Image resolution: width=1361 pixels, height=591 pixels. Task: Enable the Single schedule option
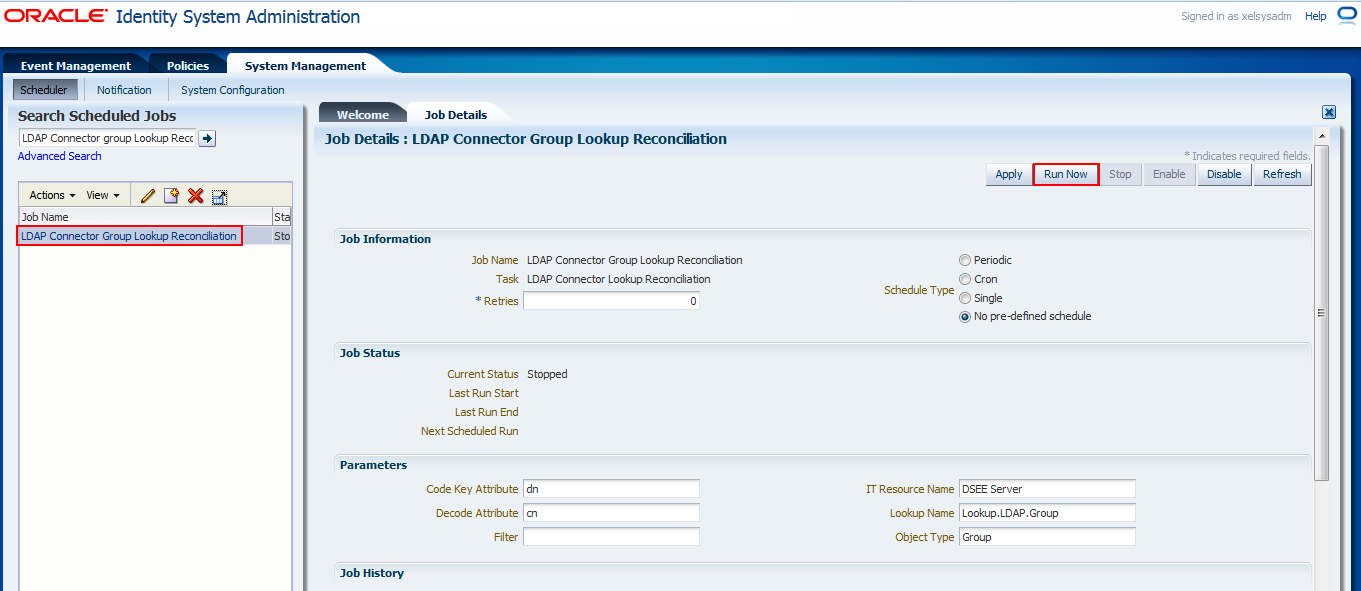click(x=964, y=298)
